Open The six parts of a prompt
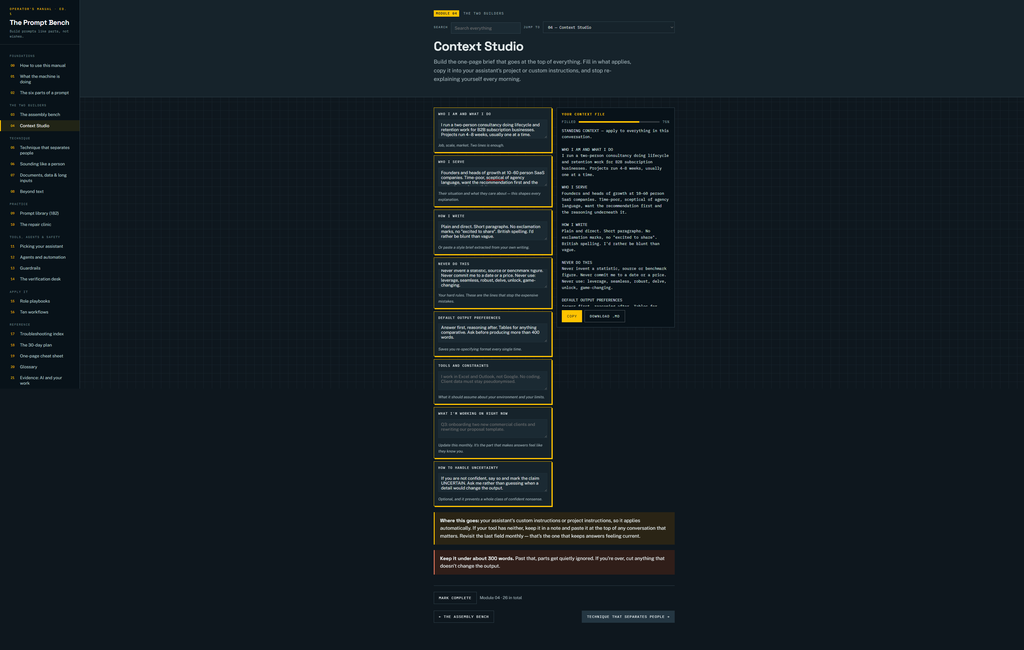 [43, 93]
